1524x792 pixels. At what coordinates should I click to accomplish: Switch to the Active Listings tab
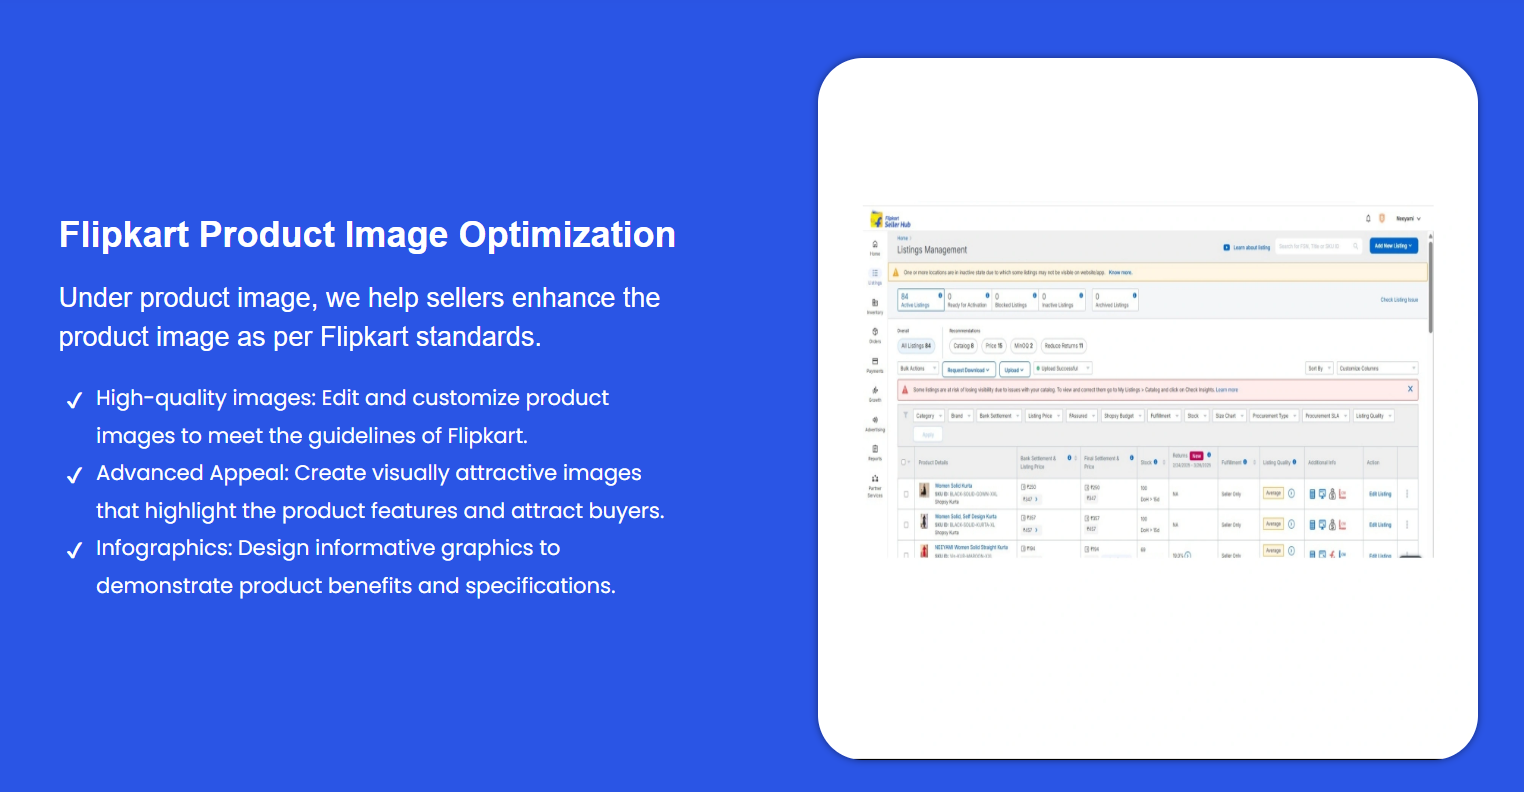tap(920, 300)
